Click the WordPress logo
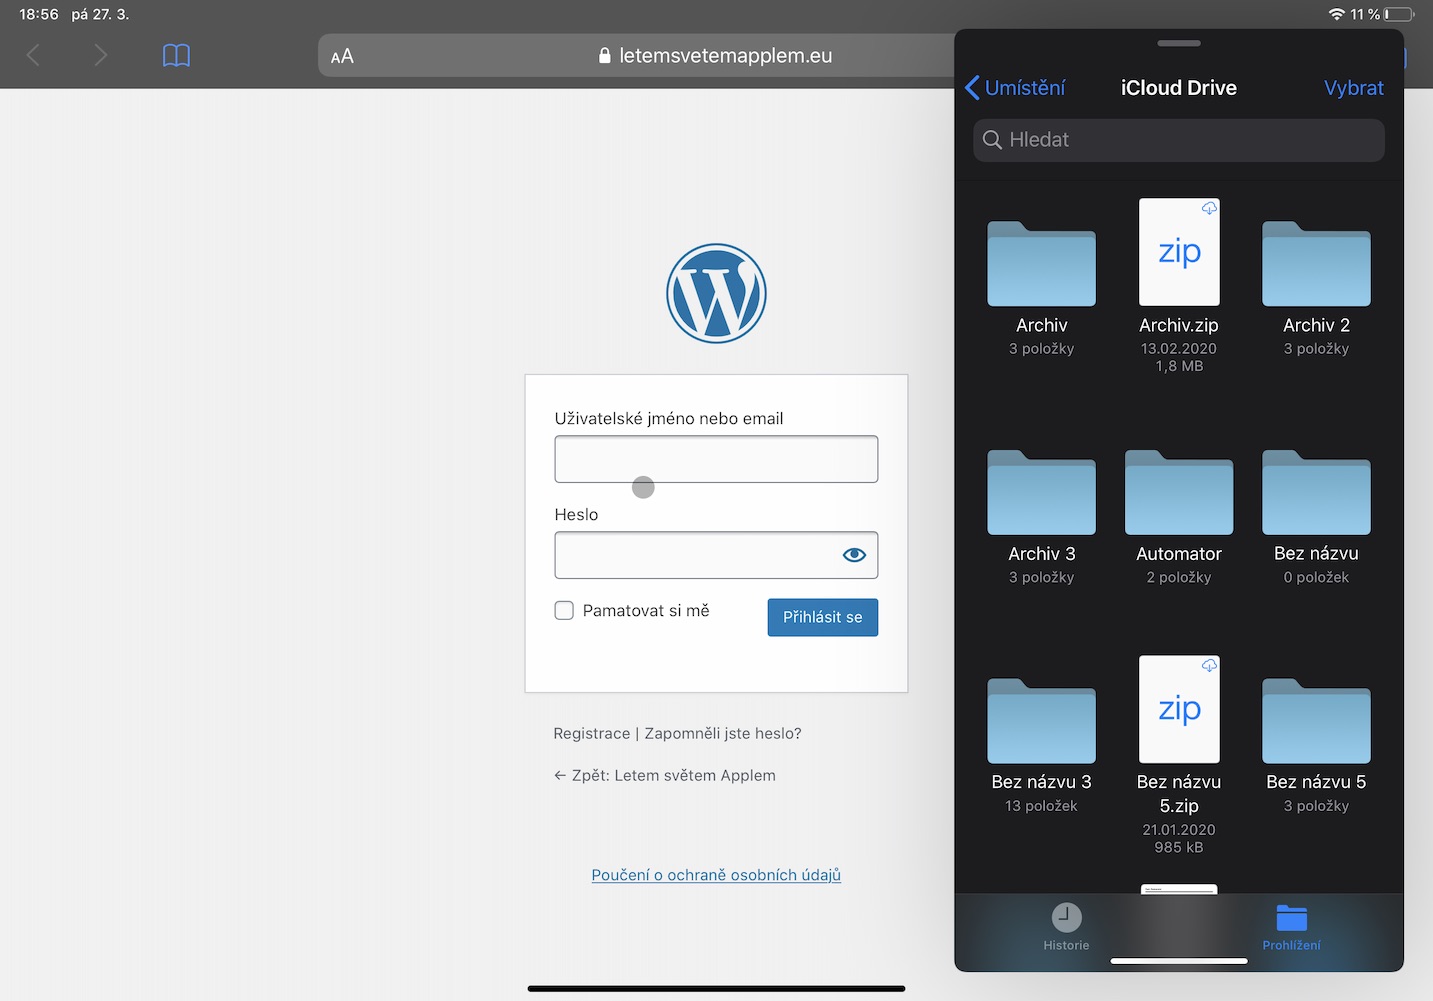 716,293
